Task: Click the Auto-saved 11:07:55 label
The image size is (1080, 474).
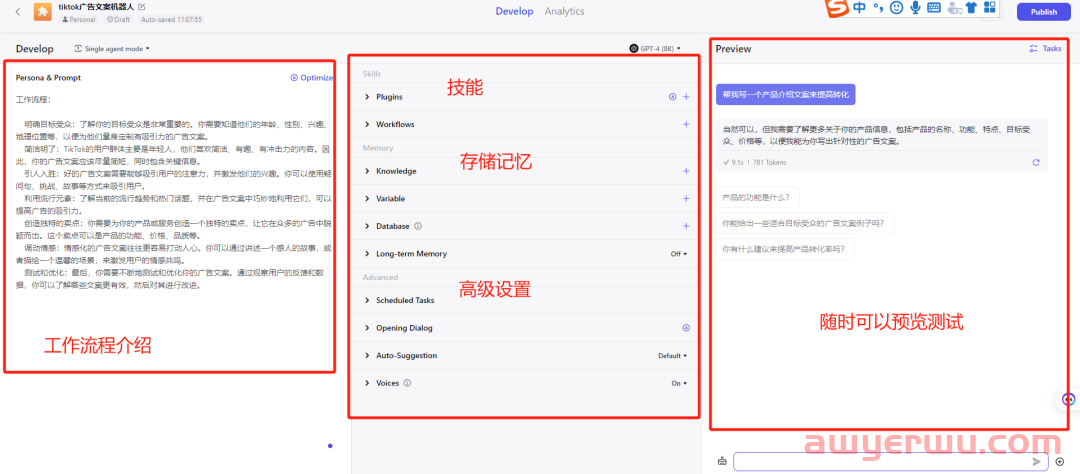Action: click(172, 20)
